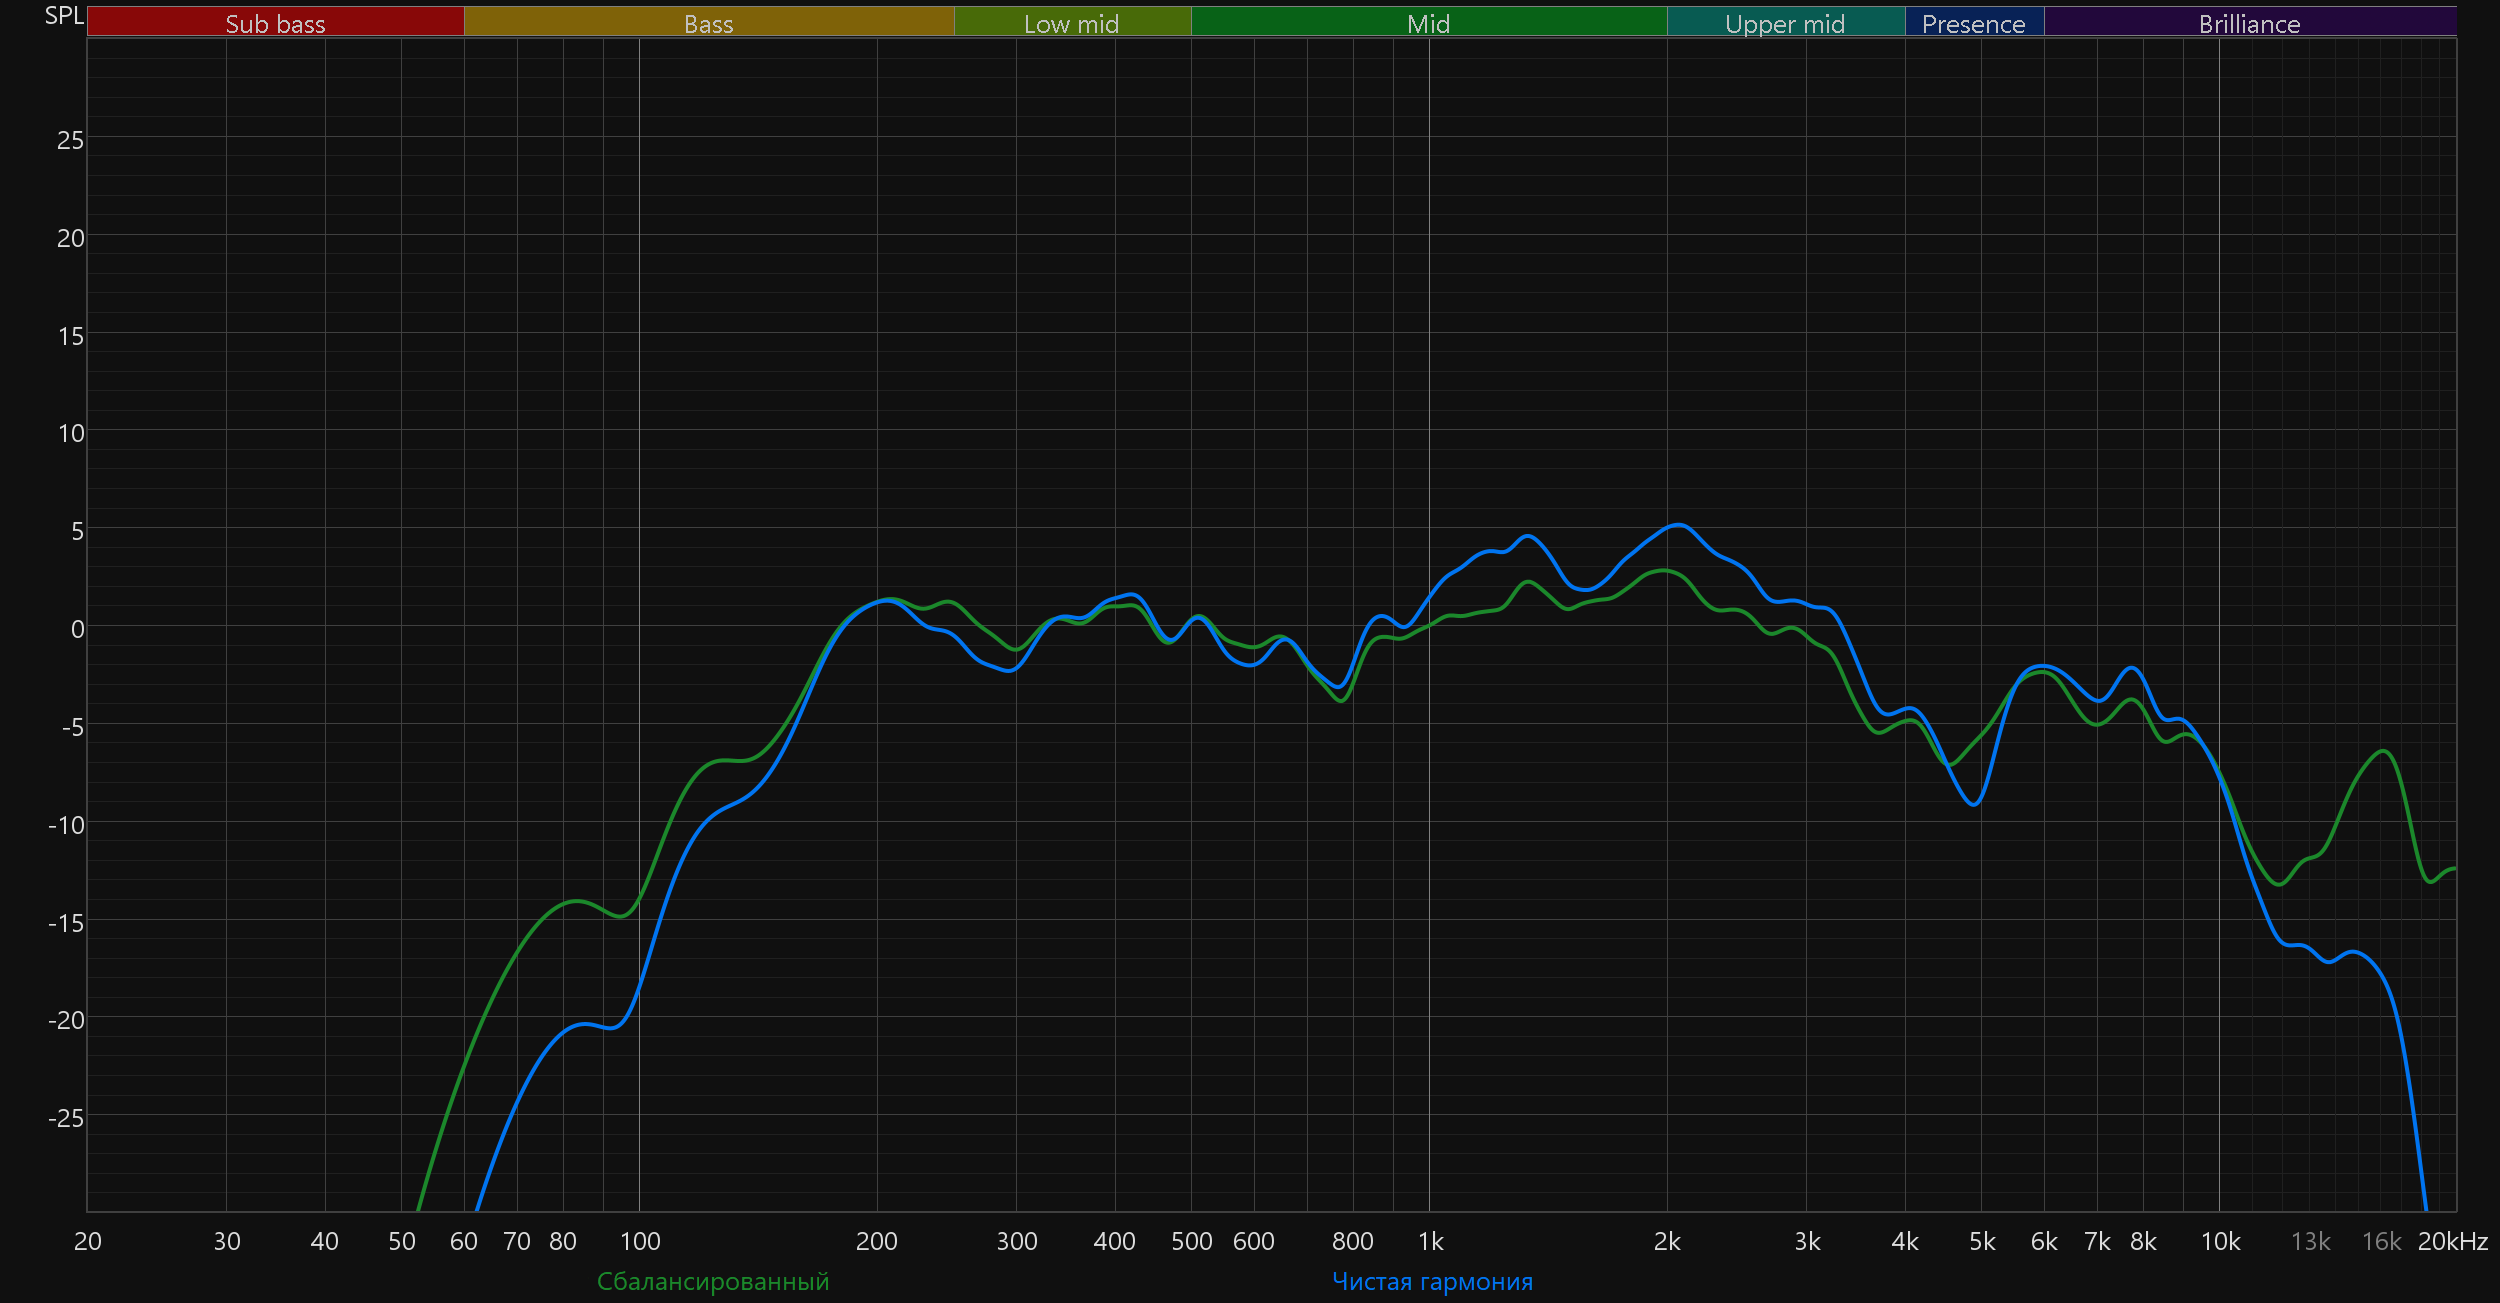Click the 10k frequency axis label
The height and width of the screenshot is (1303, 2500).
coord(2220,1241)
